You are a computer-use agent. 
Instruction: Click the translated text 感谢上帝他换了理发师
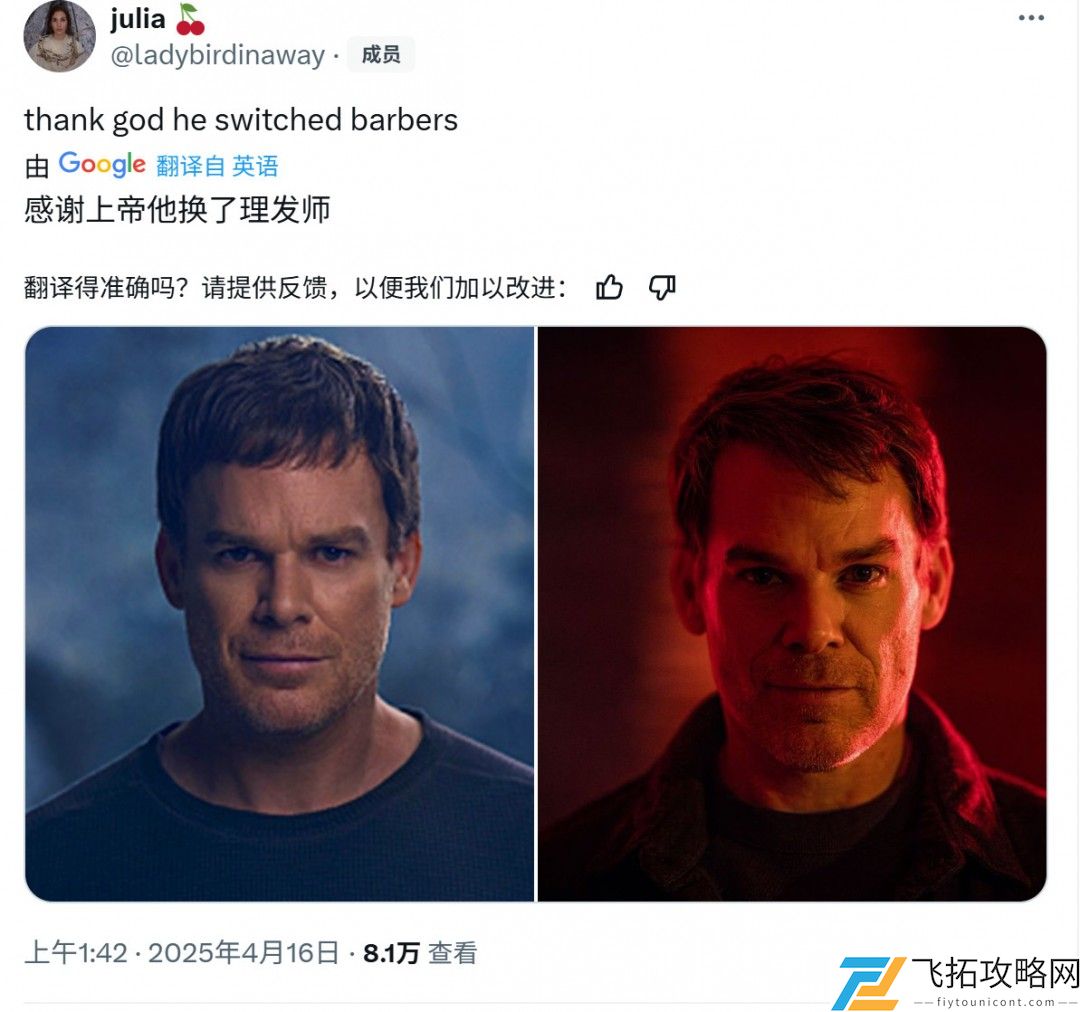click(178, 209)
